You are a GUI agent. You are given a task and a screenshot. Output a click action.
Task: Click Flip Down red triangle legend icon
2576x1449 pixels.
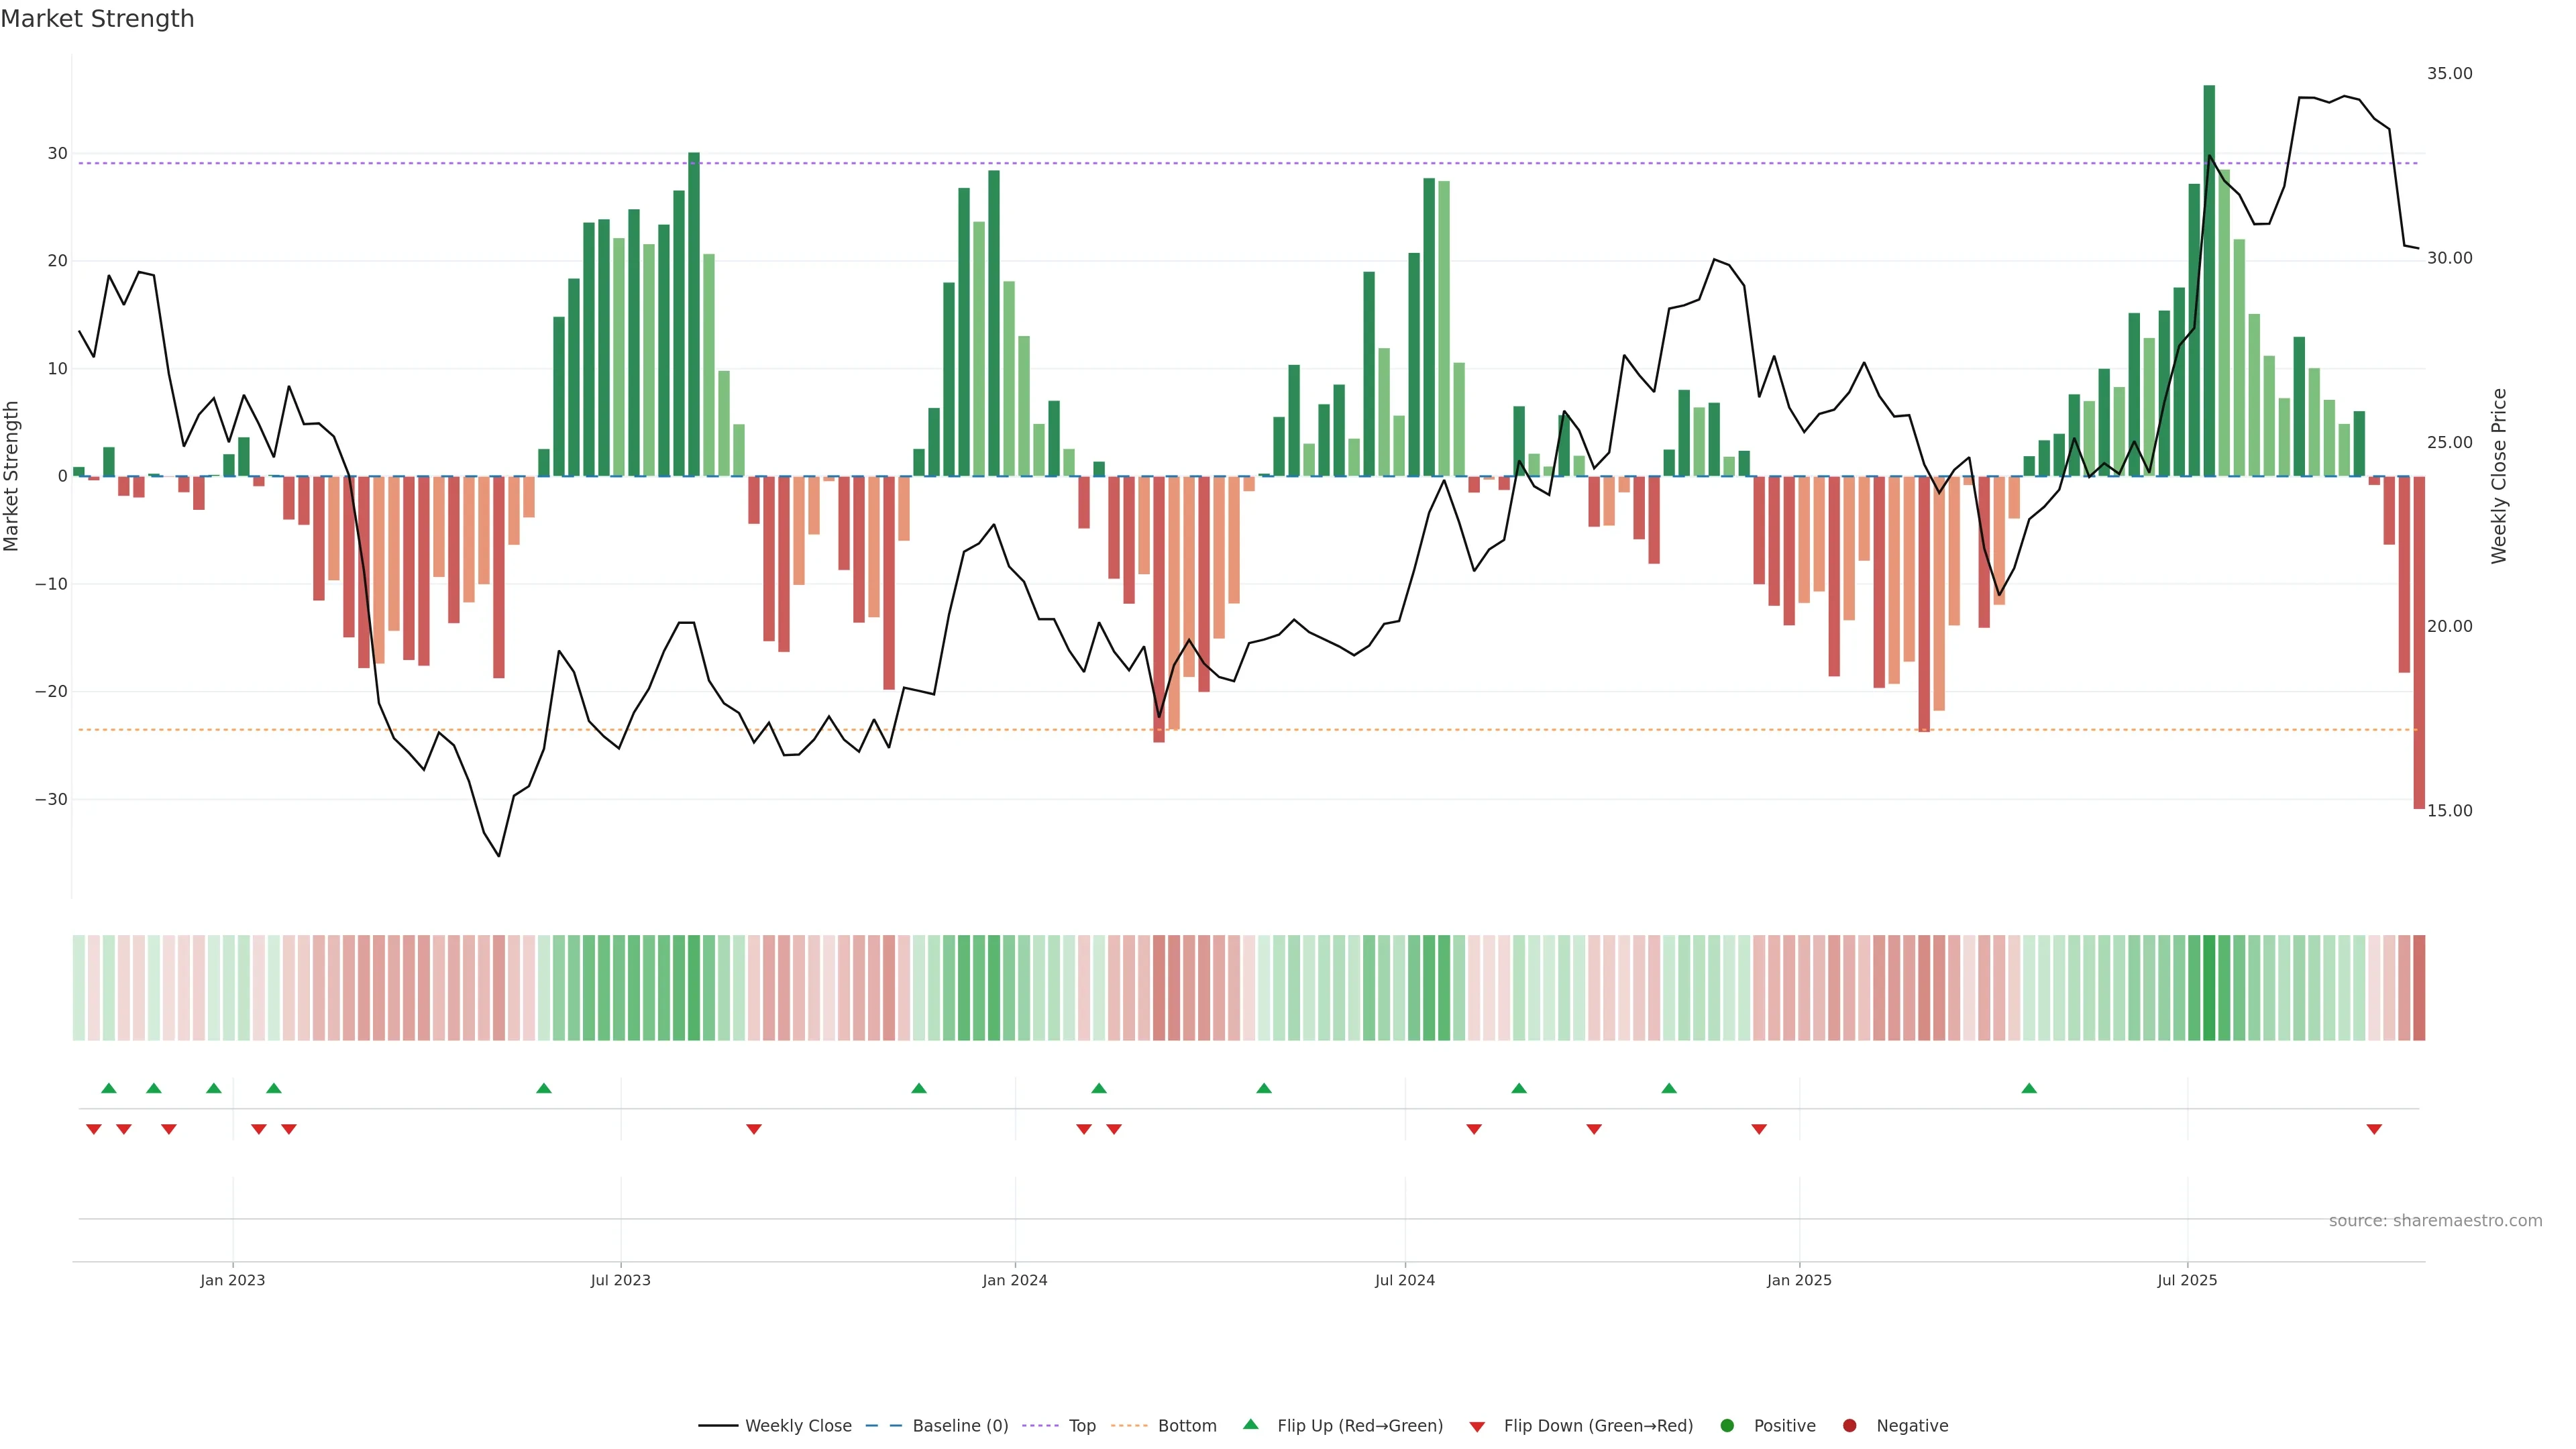click(x=1477, y=1427)
